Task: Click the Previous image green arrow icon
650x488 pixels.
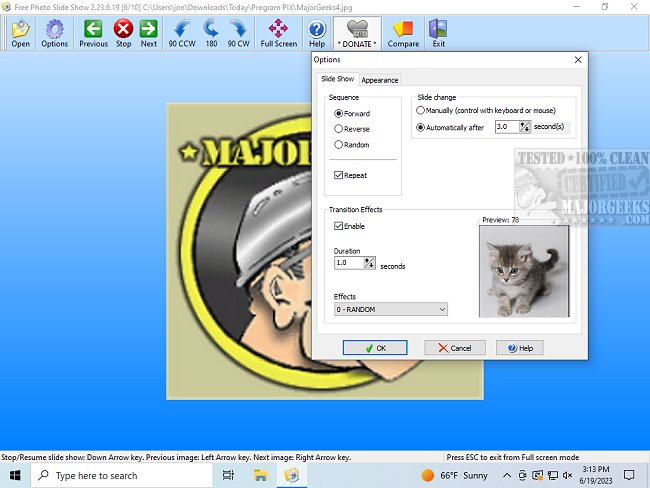Action: click(x=93, y=29)
